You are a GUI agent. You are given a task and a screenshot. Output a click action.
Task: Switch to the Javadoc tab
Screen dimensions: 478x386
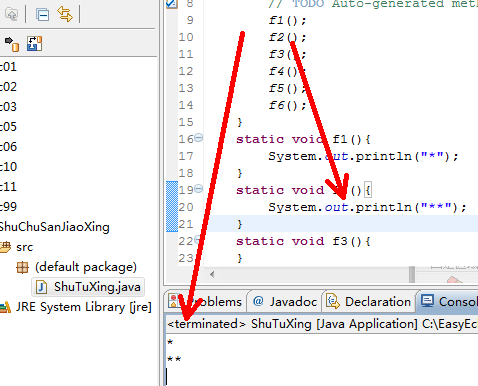click(285, 302)
